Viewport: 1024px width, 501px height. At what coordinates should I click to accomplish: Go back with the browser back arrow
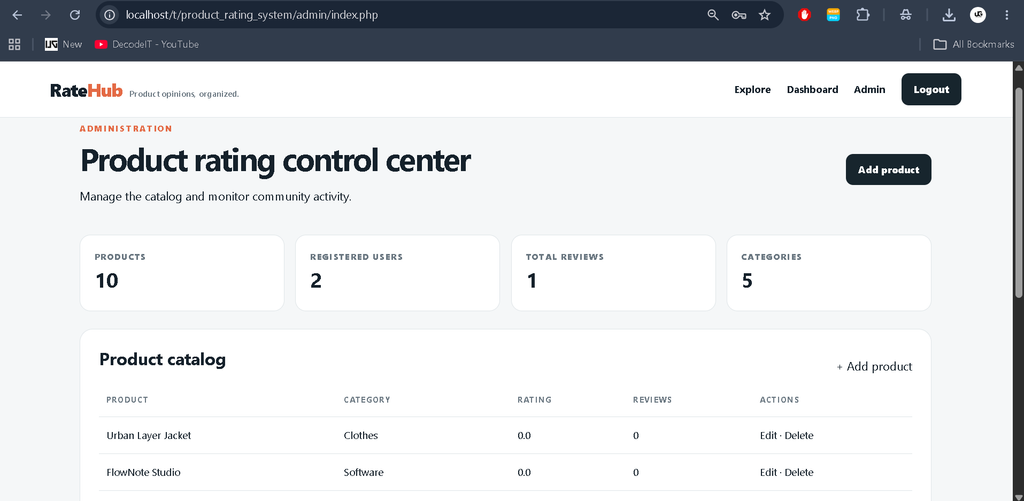pyautogui.click(x=18, y=15)
